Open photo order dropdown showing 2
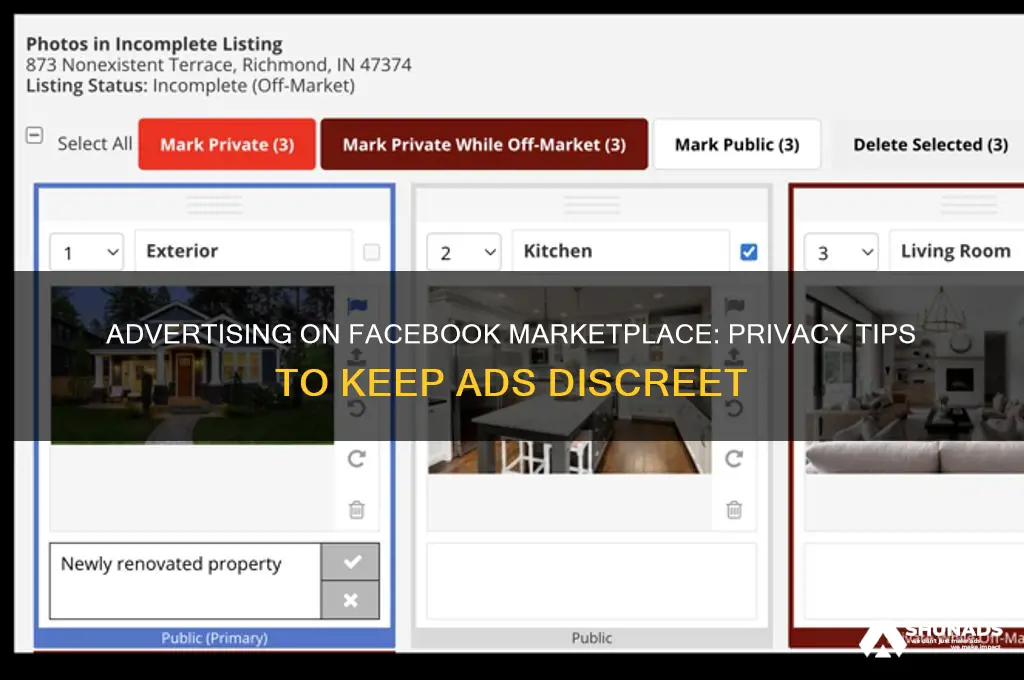Viewport: 1024px width, 680px height. point(464,252)
